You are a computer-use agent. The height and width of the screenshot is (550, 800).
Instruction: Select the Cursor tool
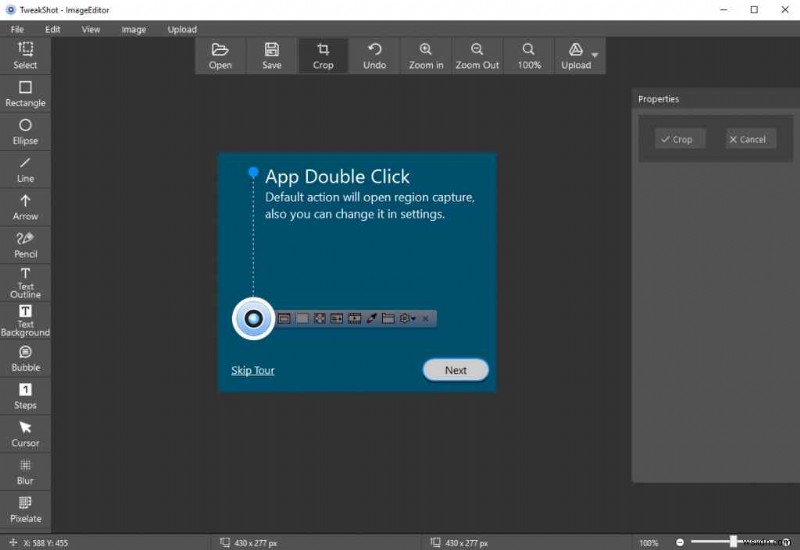[25, 434]
